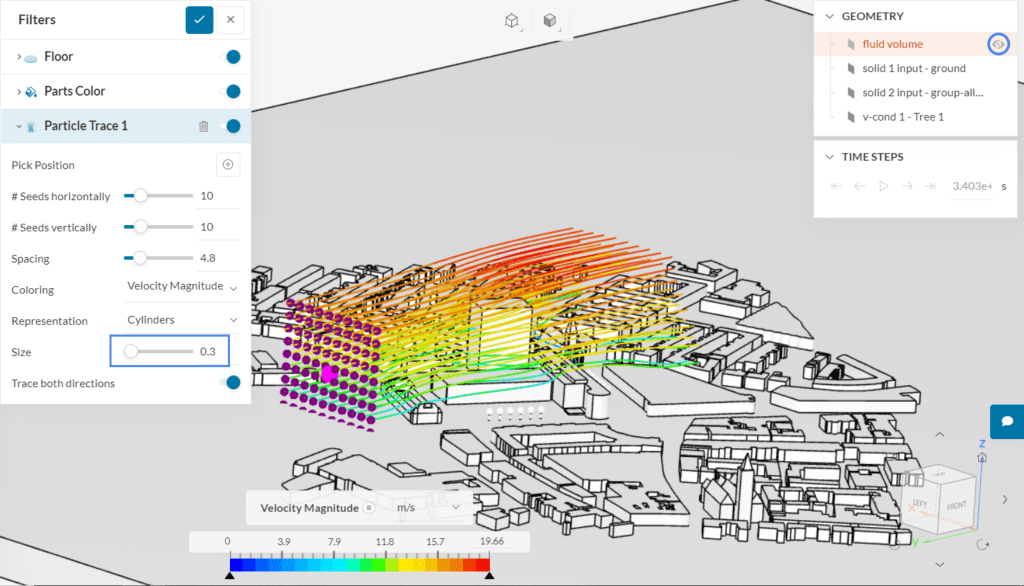Image resolution: width=1024 pixels, height=586 pixels.
Task: Turn off Trace both directions
Action: (231, 382)
